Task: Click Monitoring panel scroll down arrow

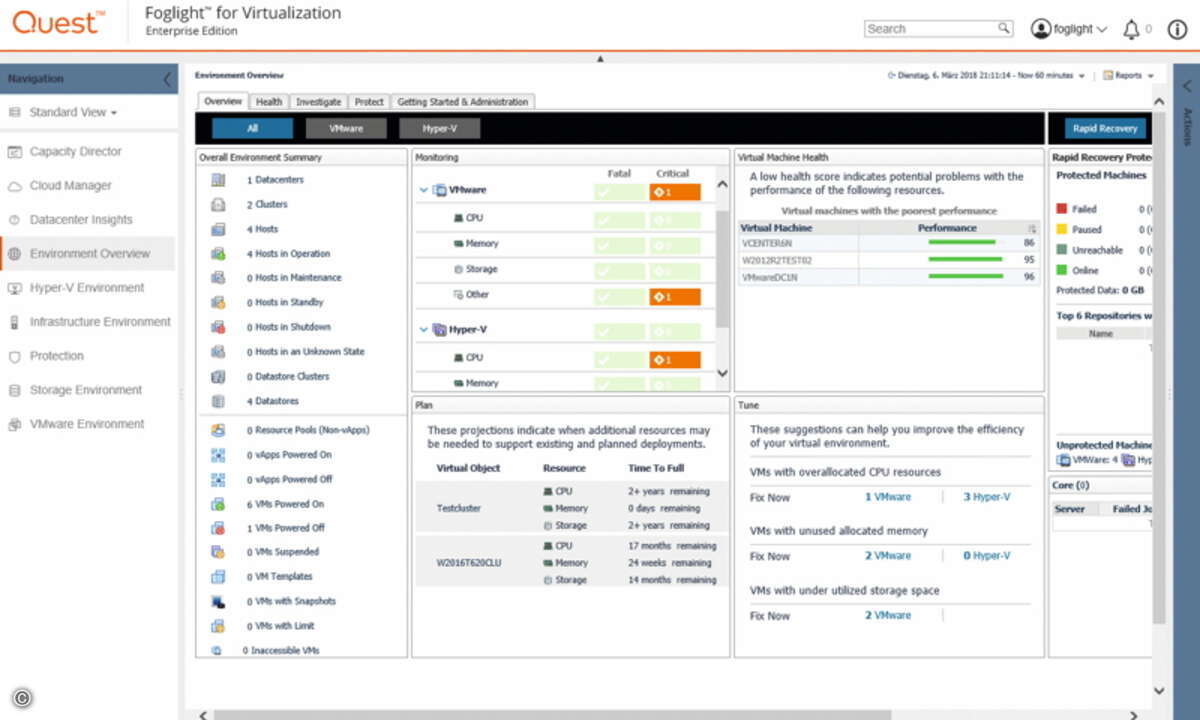Action: tap(723, 374)
